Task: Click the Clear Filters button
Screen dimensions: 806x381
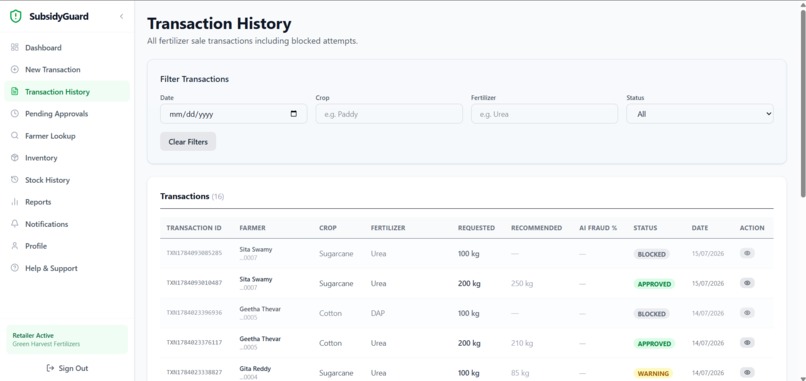Action: pos(188,142)
